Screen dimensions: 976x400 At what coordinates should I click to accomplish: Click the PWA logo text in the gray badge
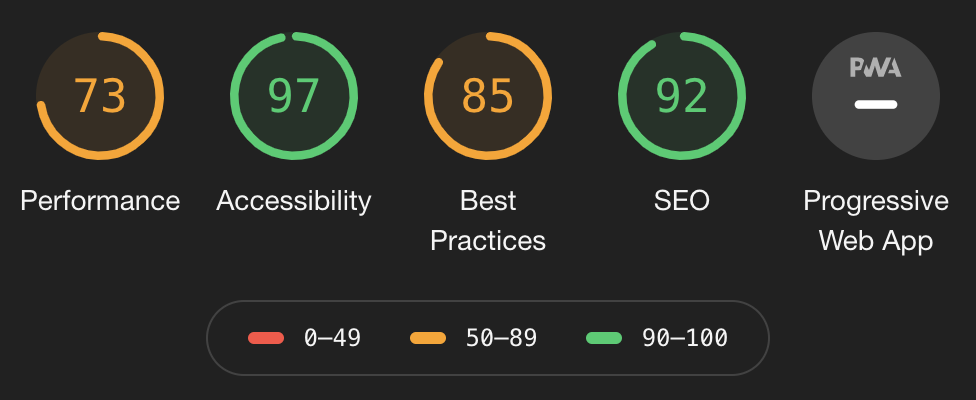tap(875, 67)
